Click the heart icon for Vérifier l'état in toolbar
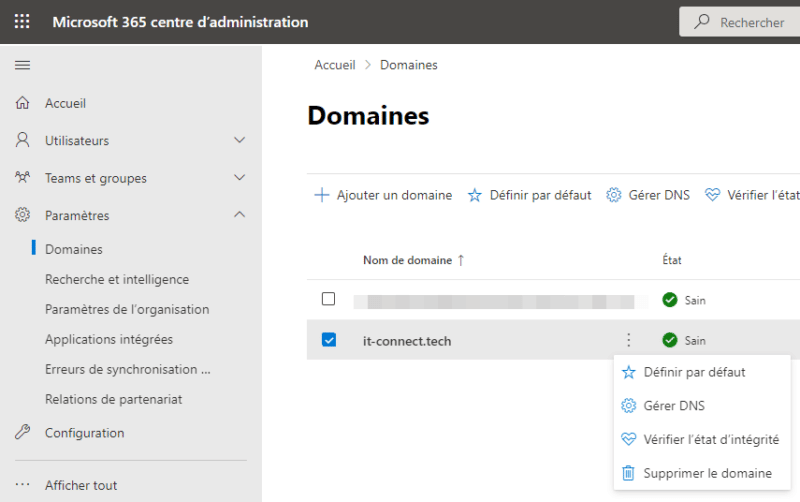Viewport: 800px width, 502px height. pos(712,195)
